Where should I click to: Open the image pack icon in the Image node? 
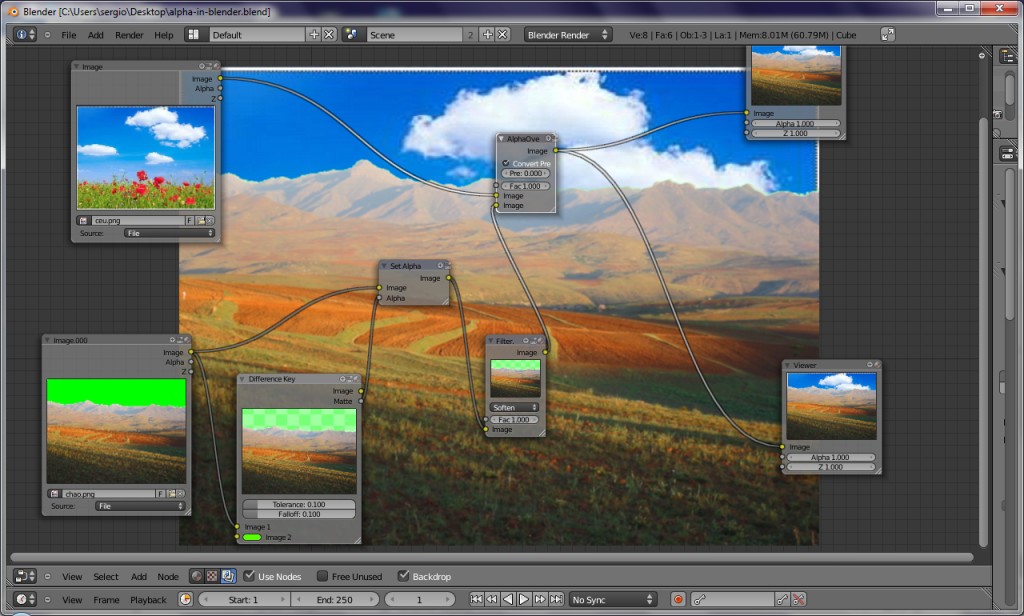(202, 221)
